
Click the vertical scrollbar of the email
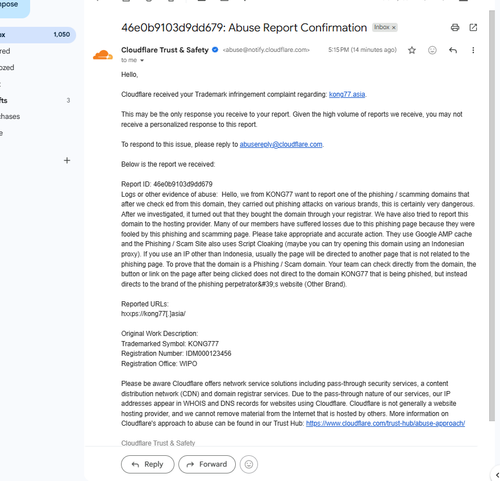[492, 215]
